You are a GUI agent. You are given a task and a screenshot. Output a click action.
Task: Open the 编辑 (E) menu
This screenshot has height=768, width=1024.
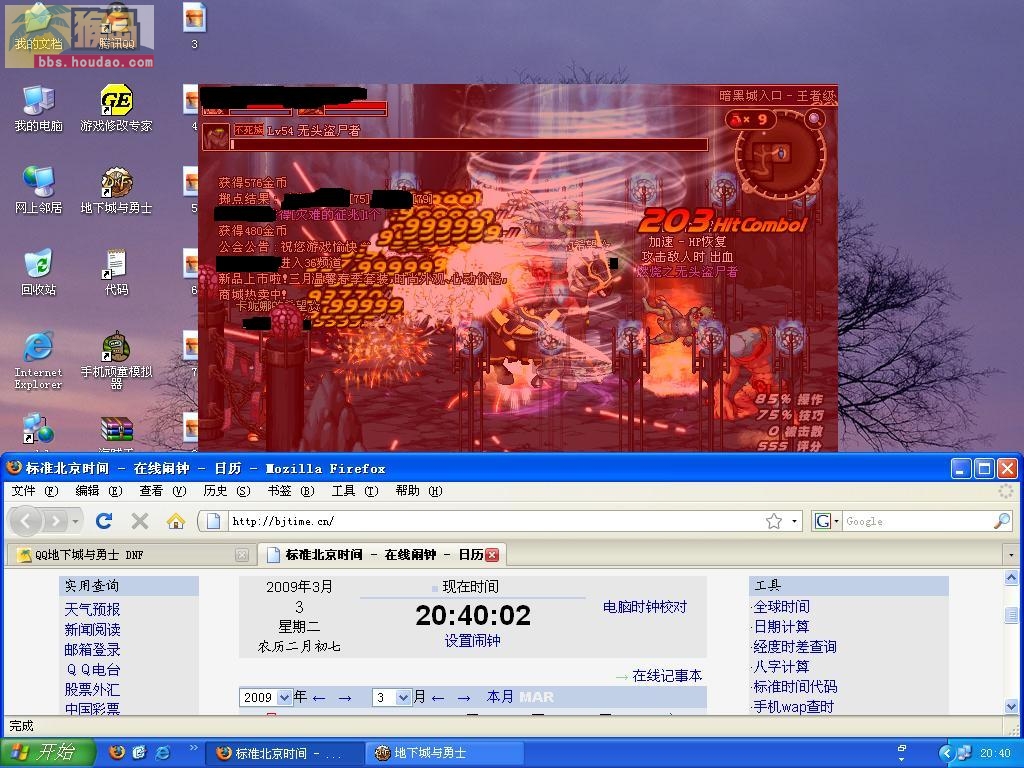tap(99, 490)
